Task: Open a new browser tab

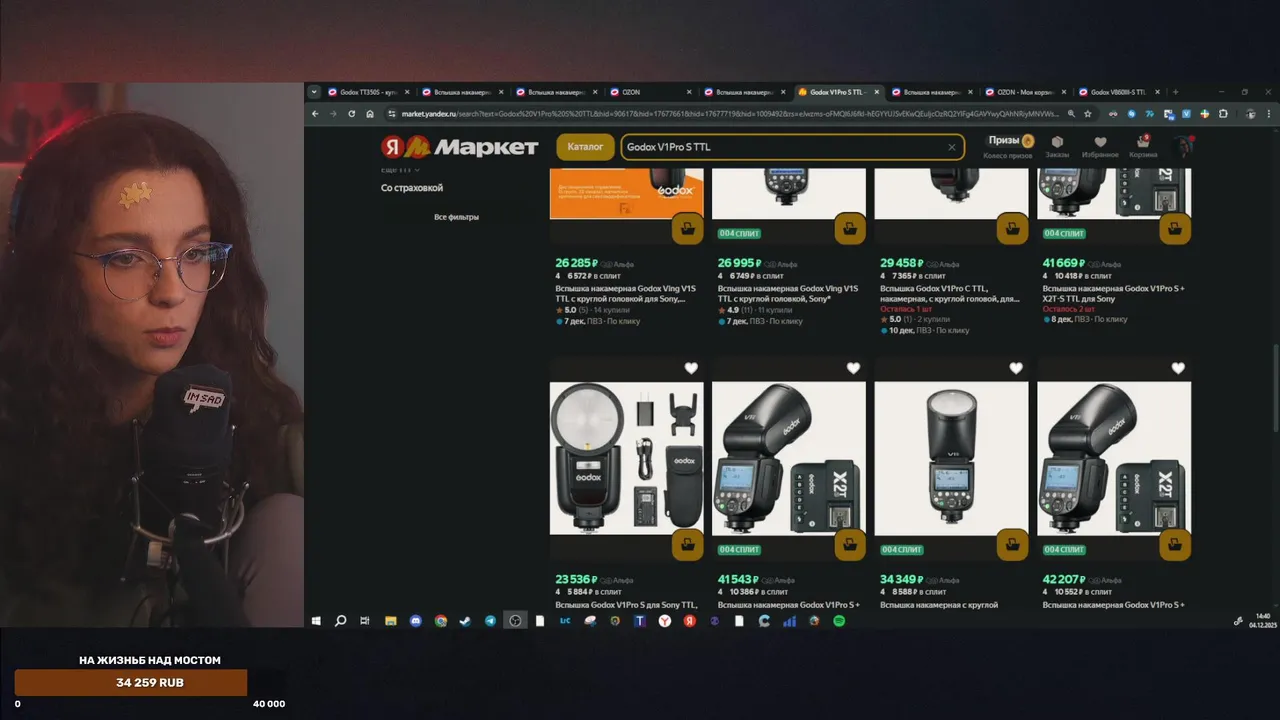Action: tap(1175, 92)
